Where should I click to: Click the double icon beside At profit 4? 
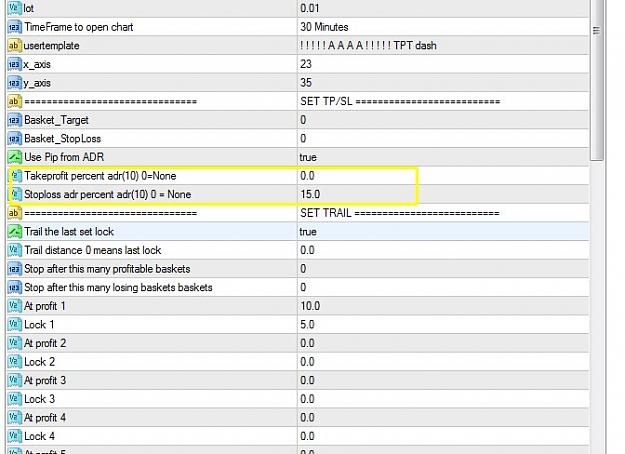(14, 418)
